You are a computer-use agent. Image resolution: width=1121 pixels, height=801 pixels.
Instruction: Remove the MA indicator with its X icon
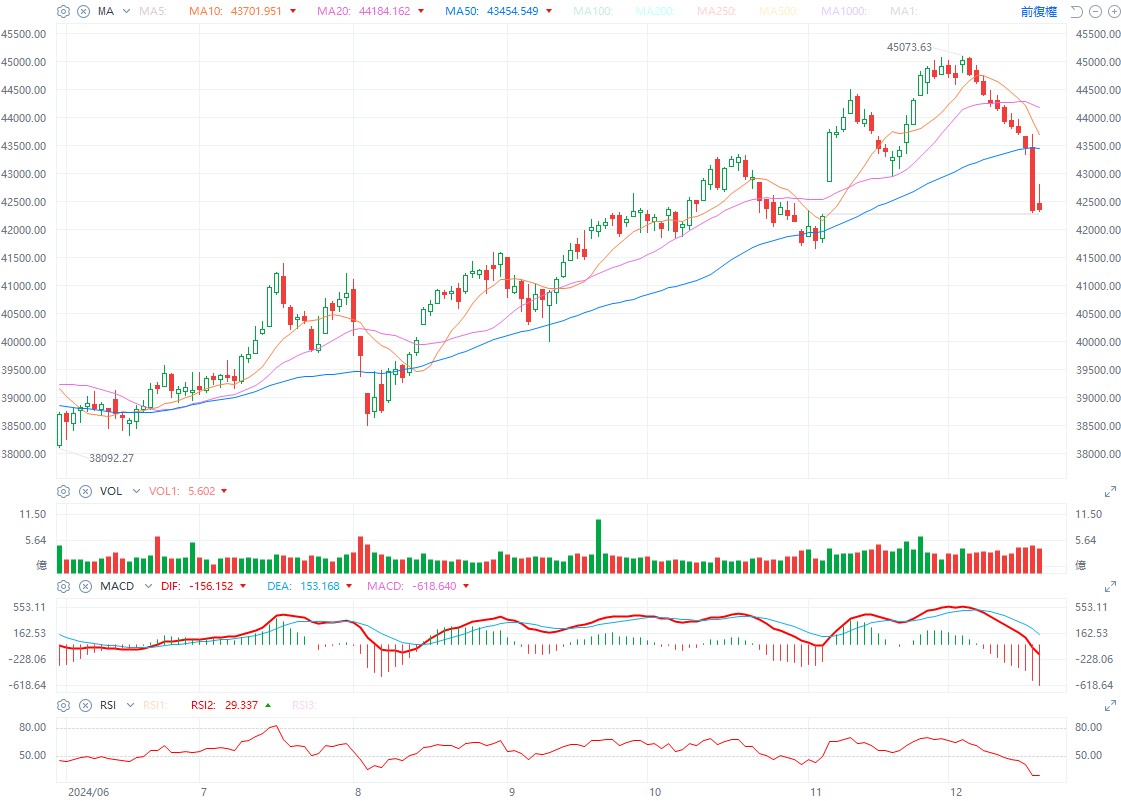coord(84,11)
